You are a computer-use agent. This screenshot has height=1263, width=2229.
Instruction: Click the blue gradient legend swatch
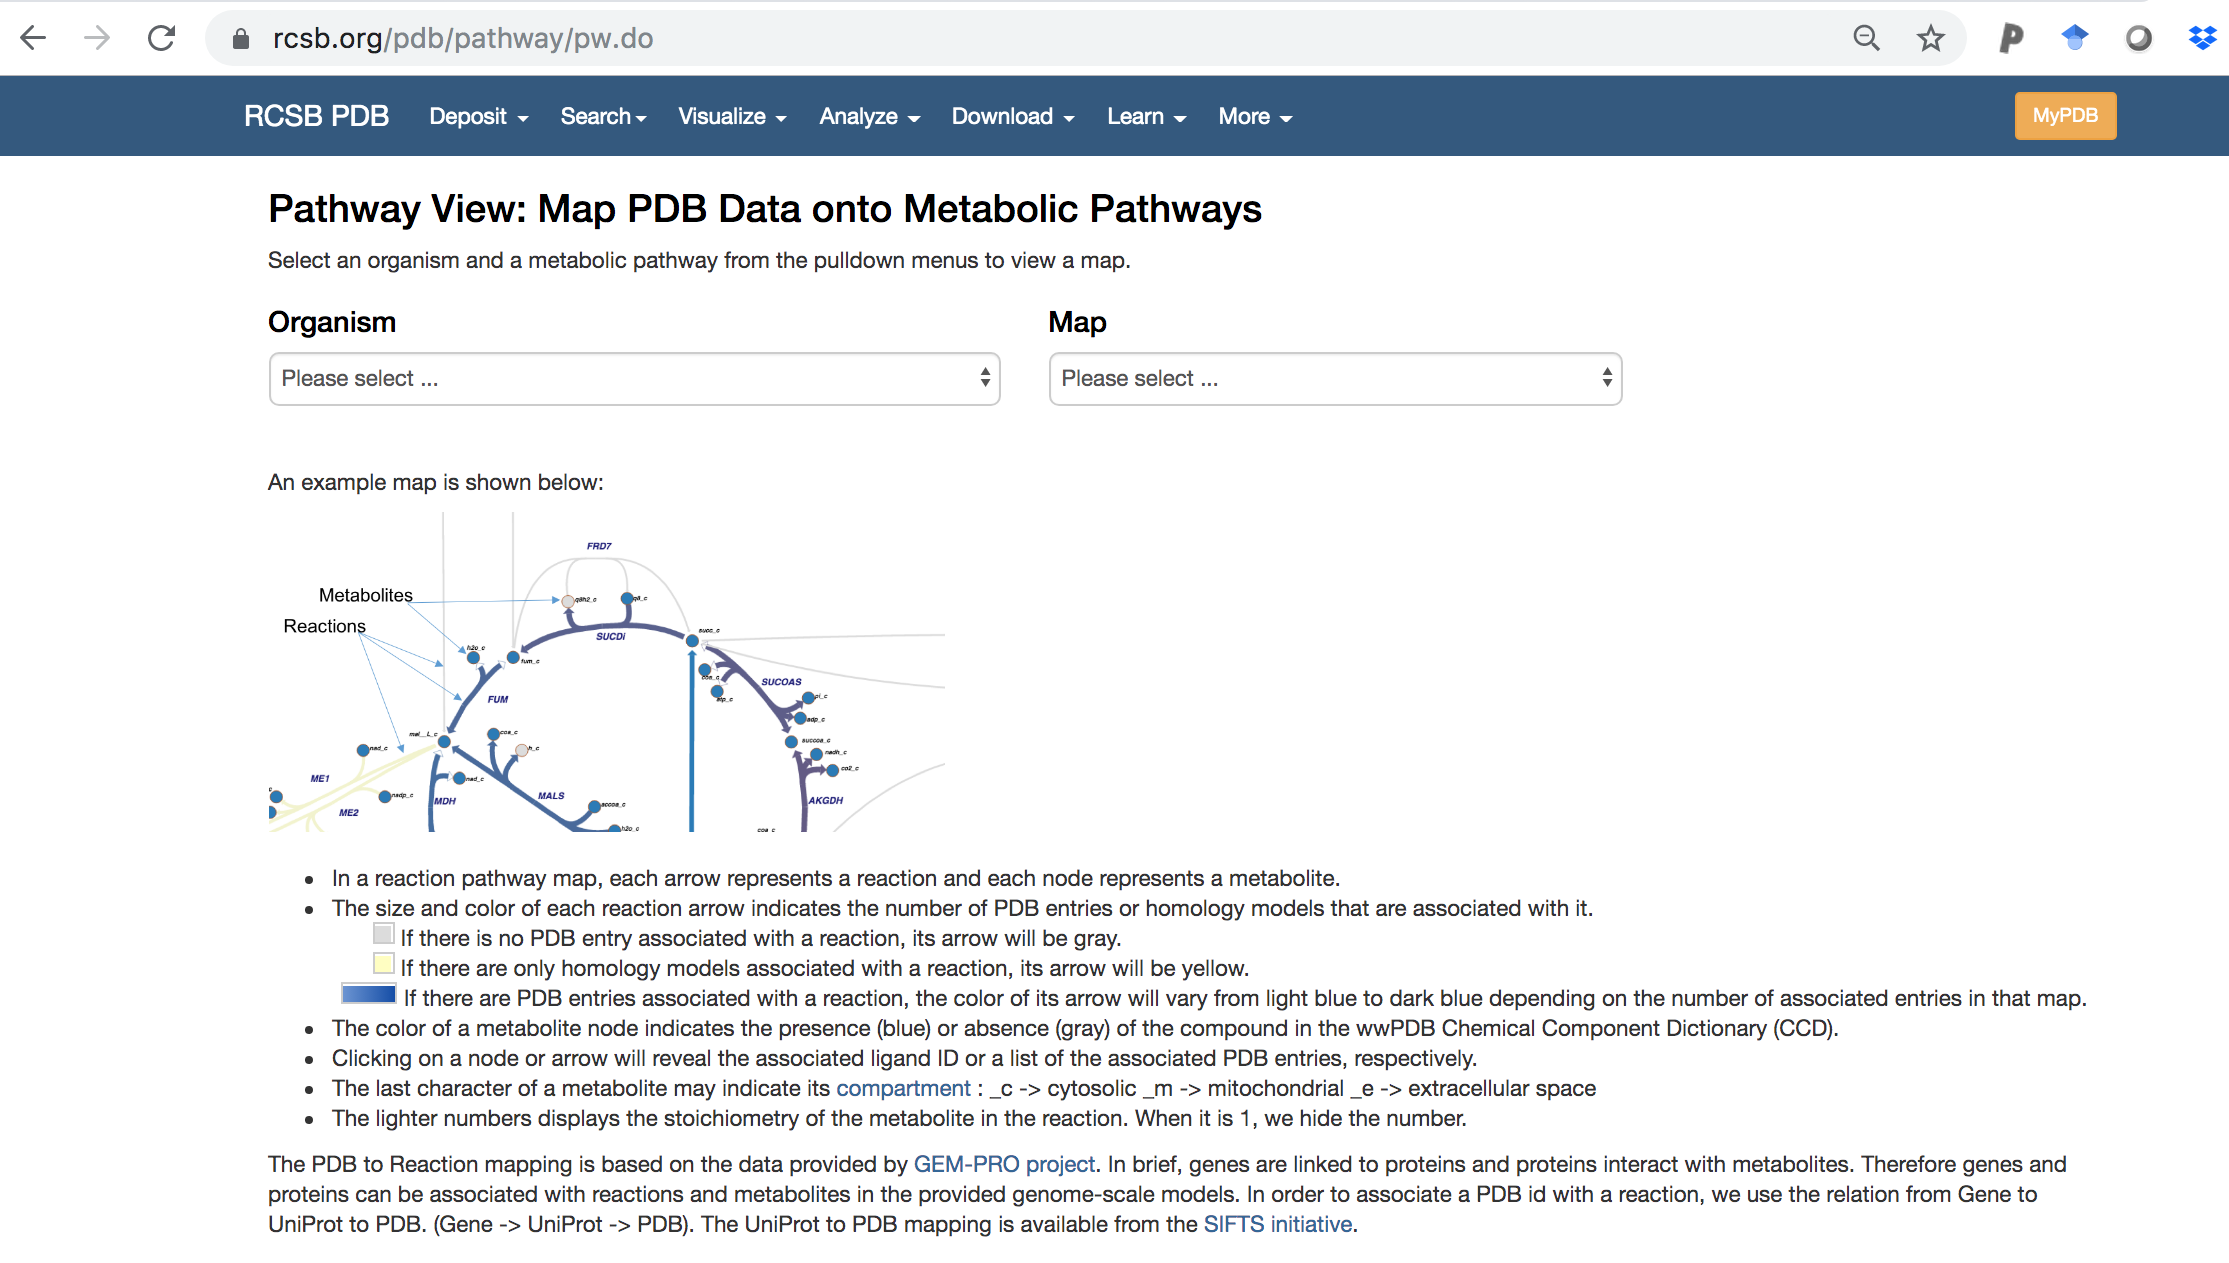(369, 994)
